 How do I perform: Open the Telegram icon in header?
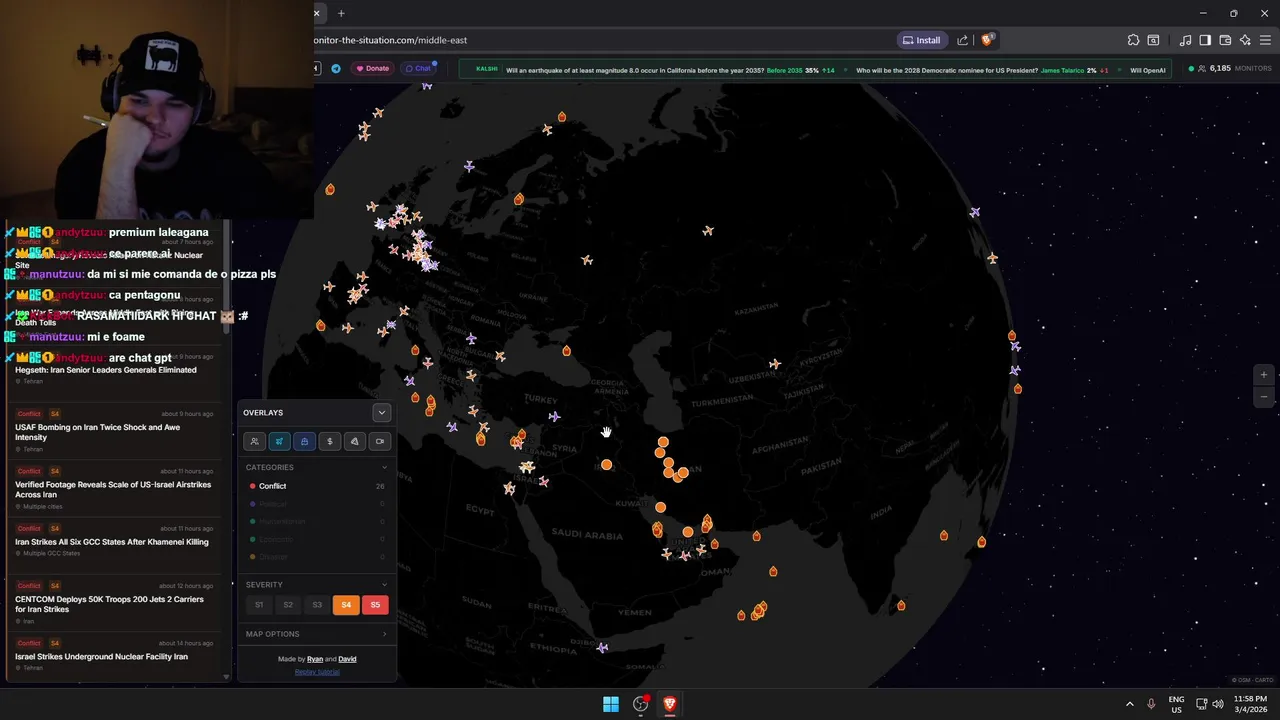[x=336, y=68]
